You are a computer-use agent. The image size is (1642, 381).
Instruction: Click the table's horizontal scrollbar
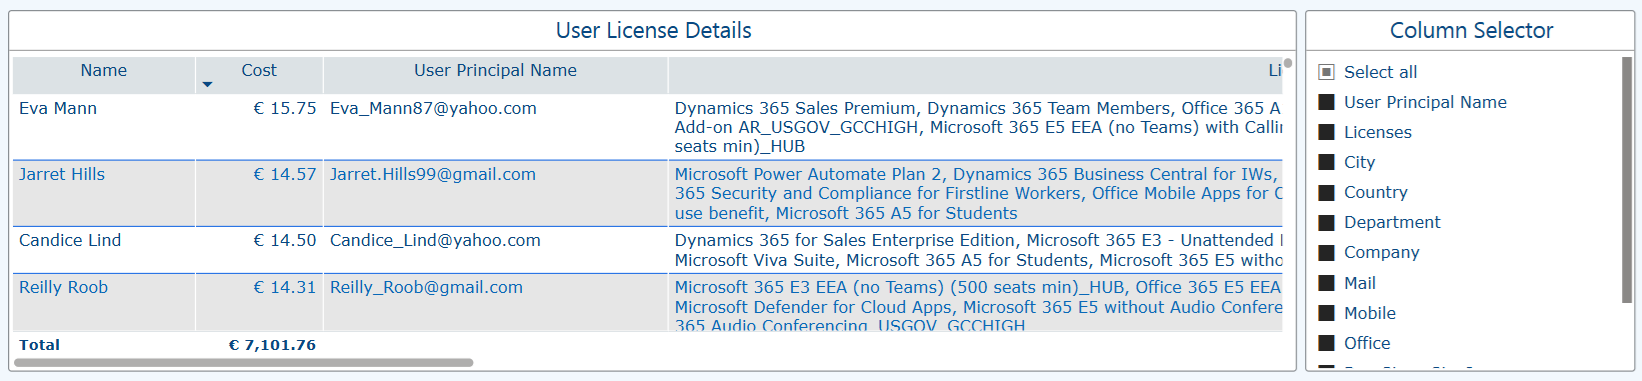(244, 363)
